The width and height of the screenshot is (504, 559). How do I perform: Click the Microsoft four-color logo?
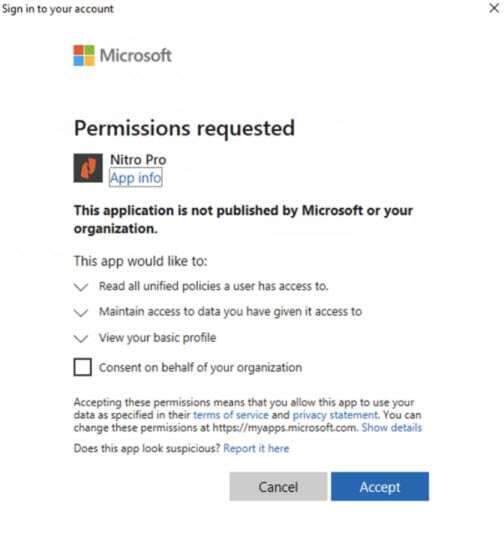pos(84,55)
